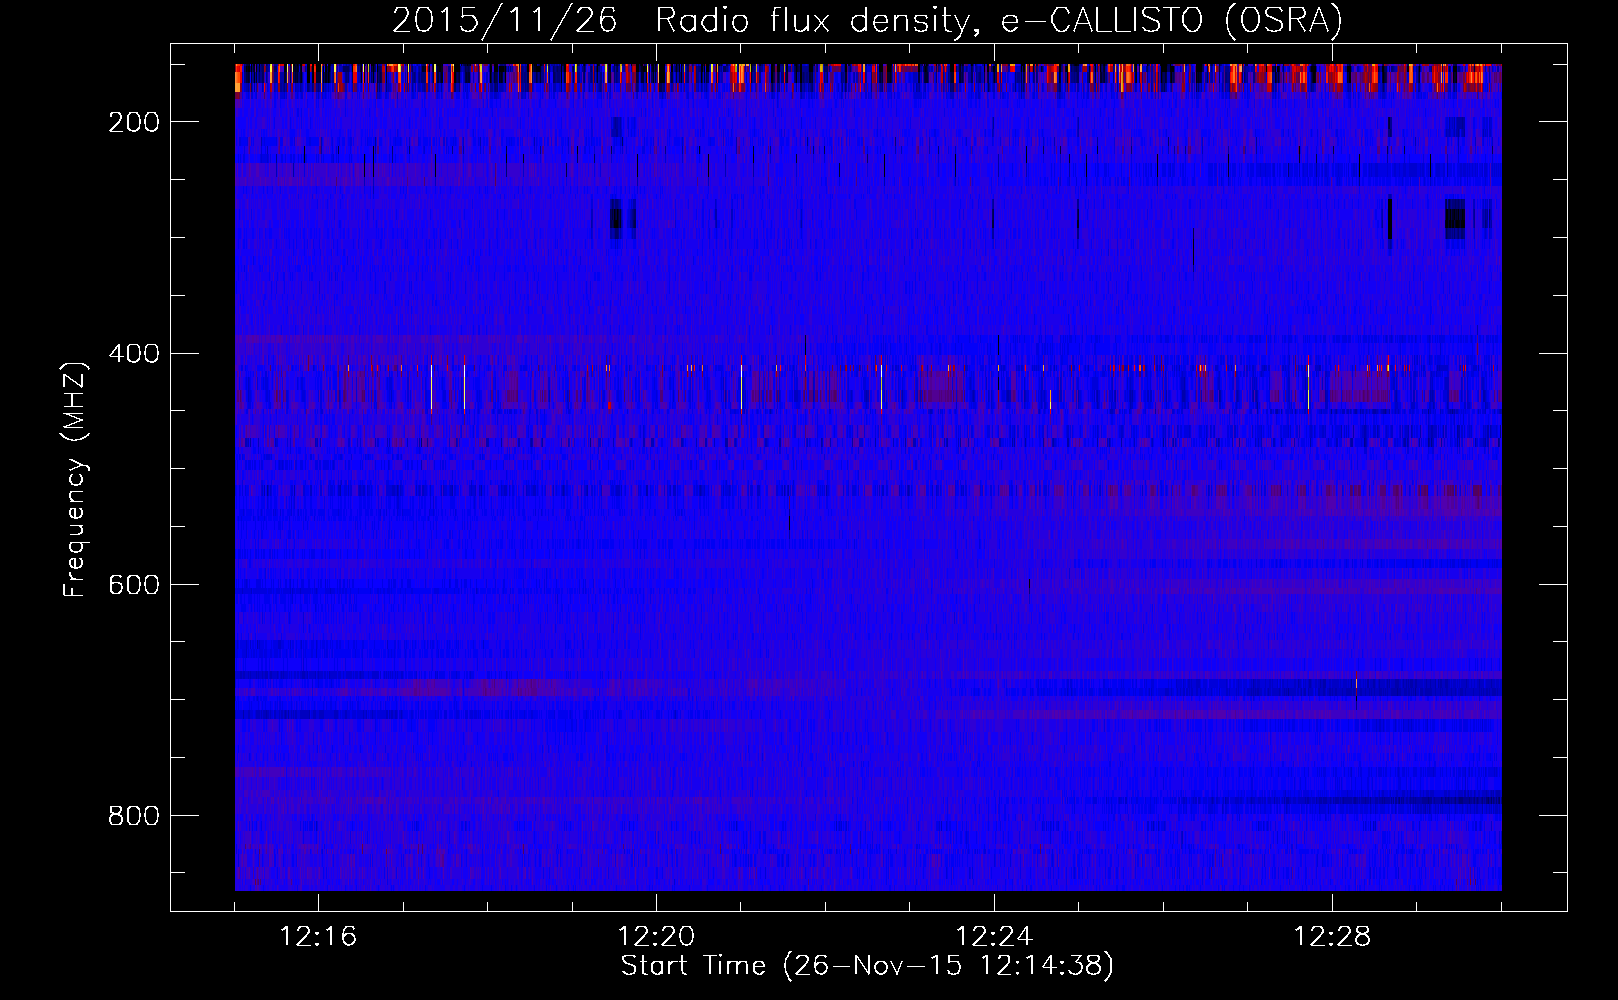Viewport: 1618px width, 1000px height.
Task: Click the 200 frequency tick label
Action: (134, 122)
